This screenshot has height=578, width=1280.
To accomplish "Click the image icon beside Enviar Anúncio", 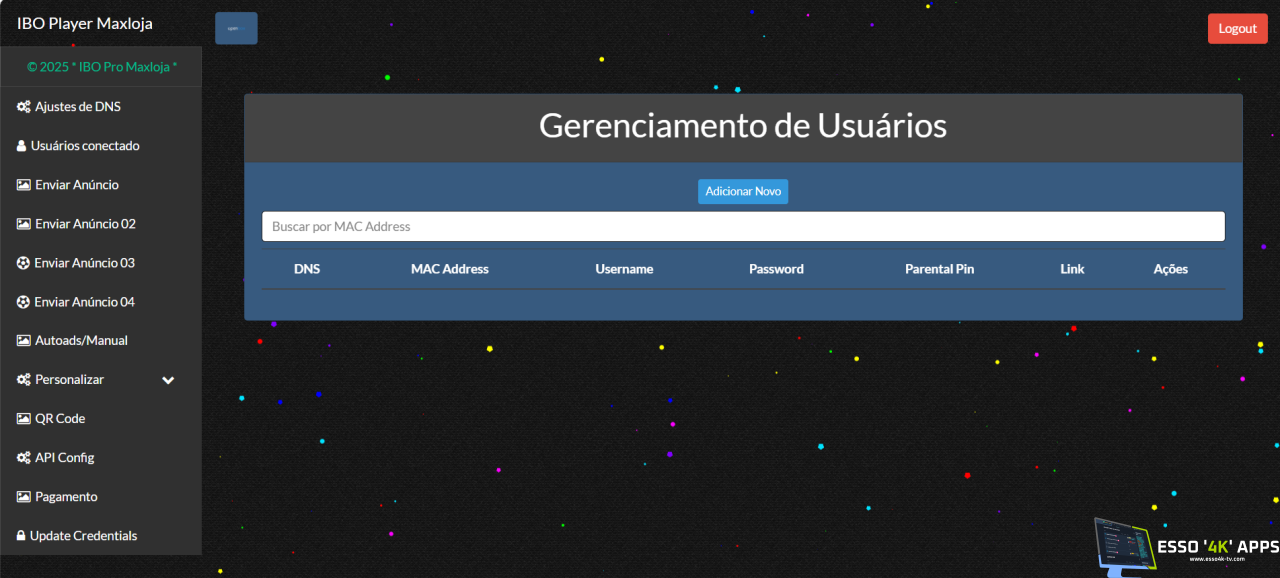I will click(x=23, y=185).
